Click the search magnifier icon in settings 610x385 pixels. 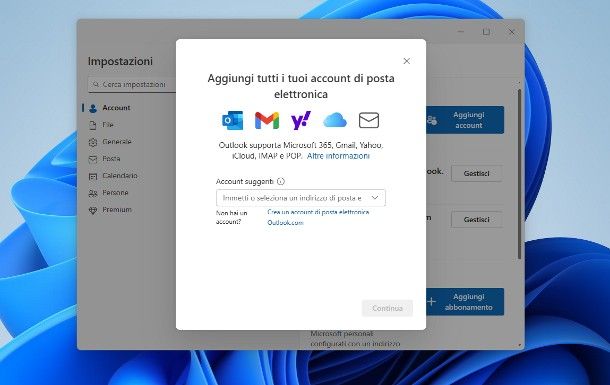(96, 84)
